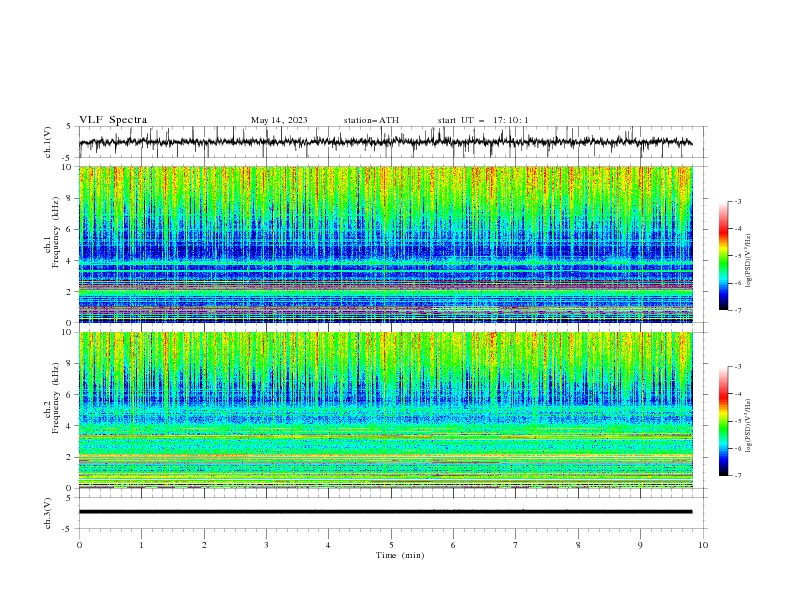Click the ch.1 spectrogram panel
The height and width of the screenshot is (612, 792).
[385, 244]
